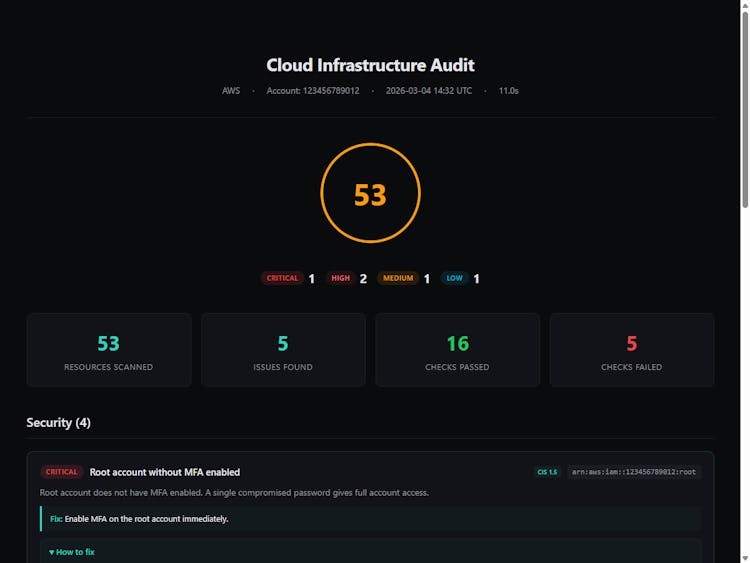Click the Cloud Infrastructure Audit title
750x563 pixels.
click(x=370, y=65)
